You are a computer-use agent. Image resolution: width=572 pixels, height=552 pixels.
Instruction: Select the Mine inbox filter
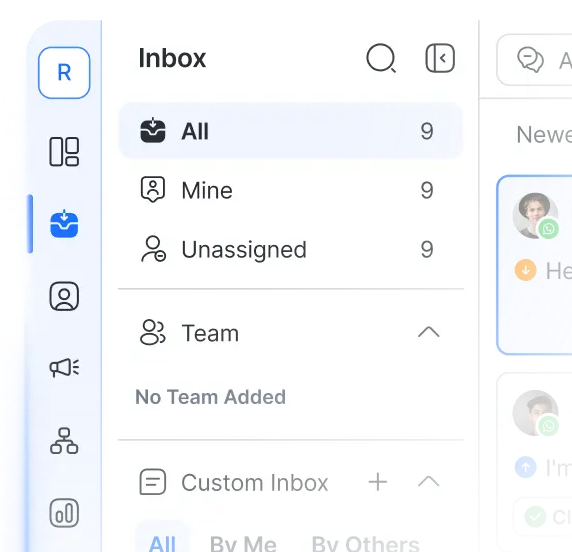tap(291, 190)
